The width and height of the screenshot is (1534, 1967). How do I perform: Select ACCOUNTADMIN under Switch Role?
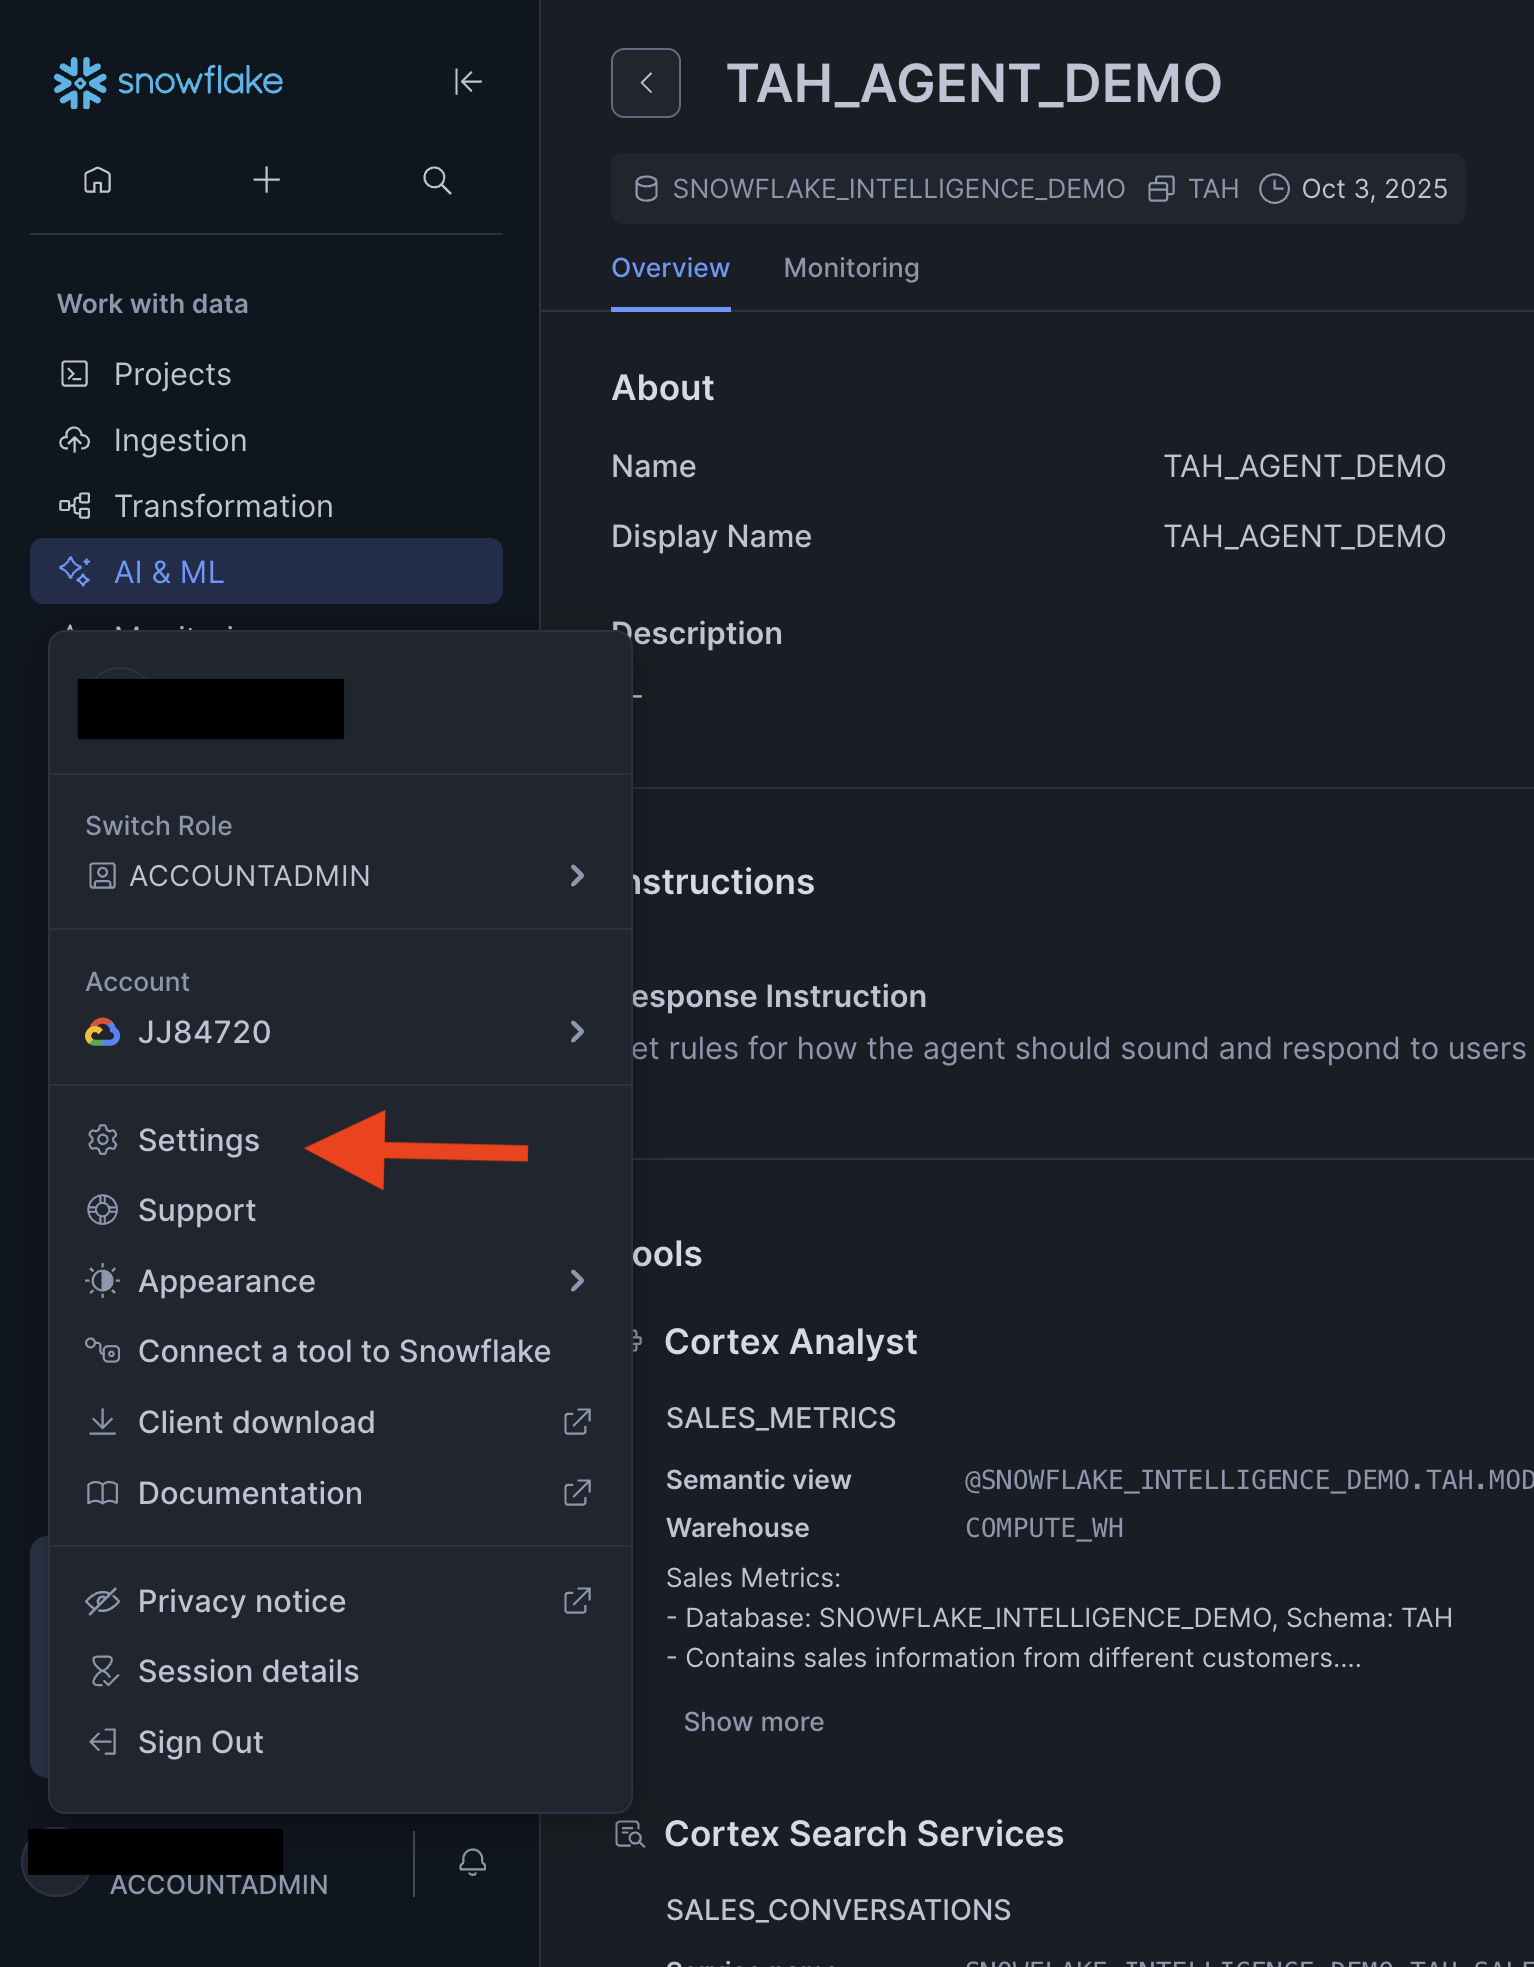tap(340, 876)
